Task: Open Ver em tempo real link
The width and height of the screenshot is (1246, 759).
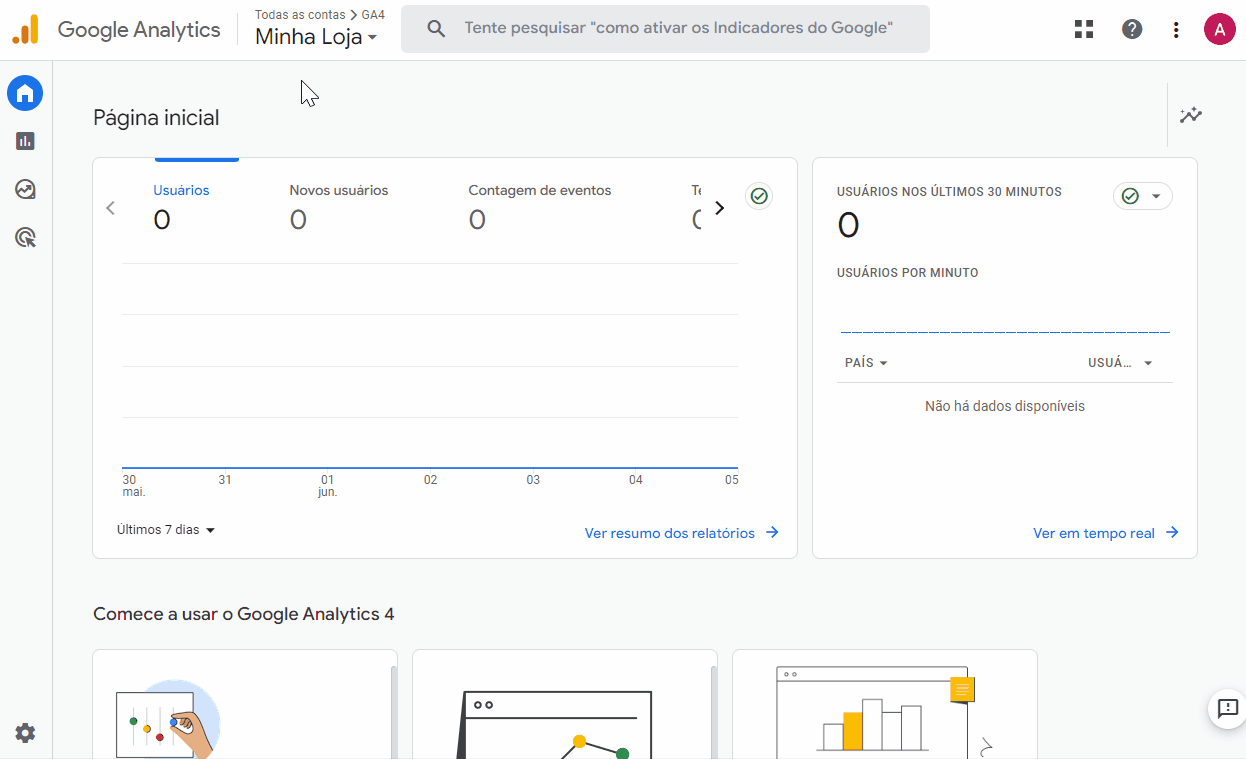Action: coord(1106,533)
